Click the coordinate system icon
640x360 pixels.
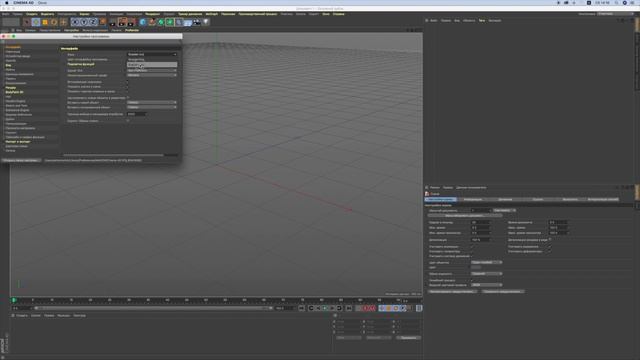coord(102,22)
